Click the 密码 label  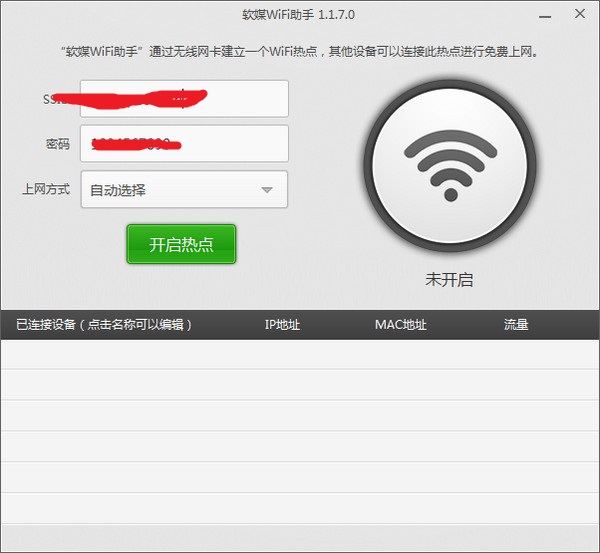point(58,144)
